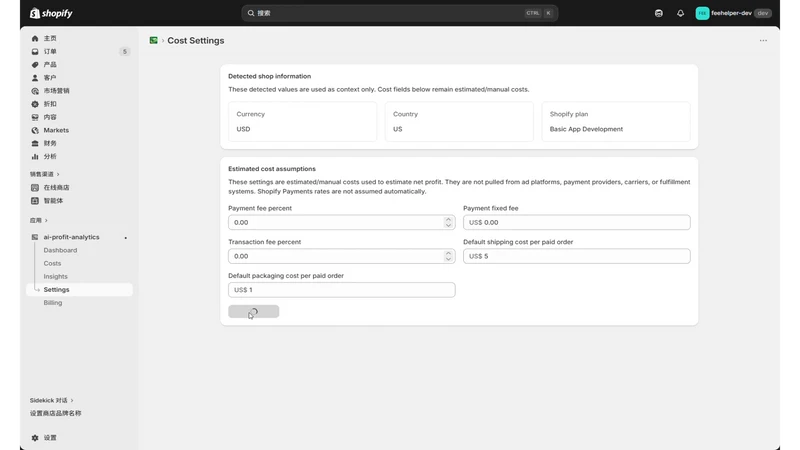This screenshot has height=450, width=800.
Task: Click the Basic App Development plan value
Action: pos(586,129)
